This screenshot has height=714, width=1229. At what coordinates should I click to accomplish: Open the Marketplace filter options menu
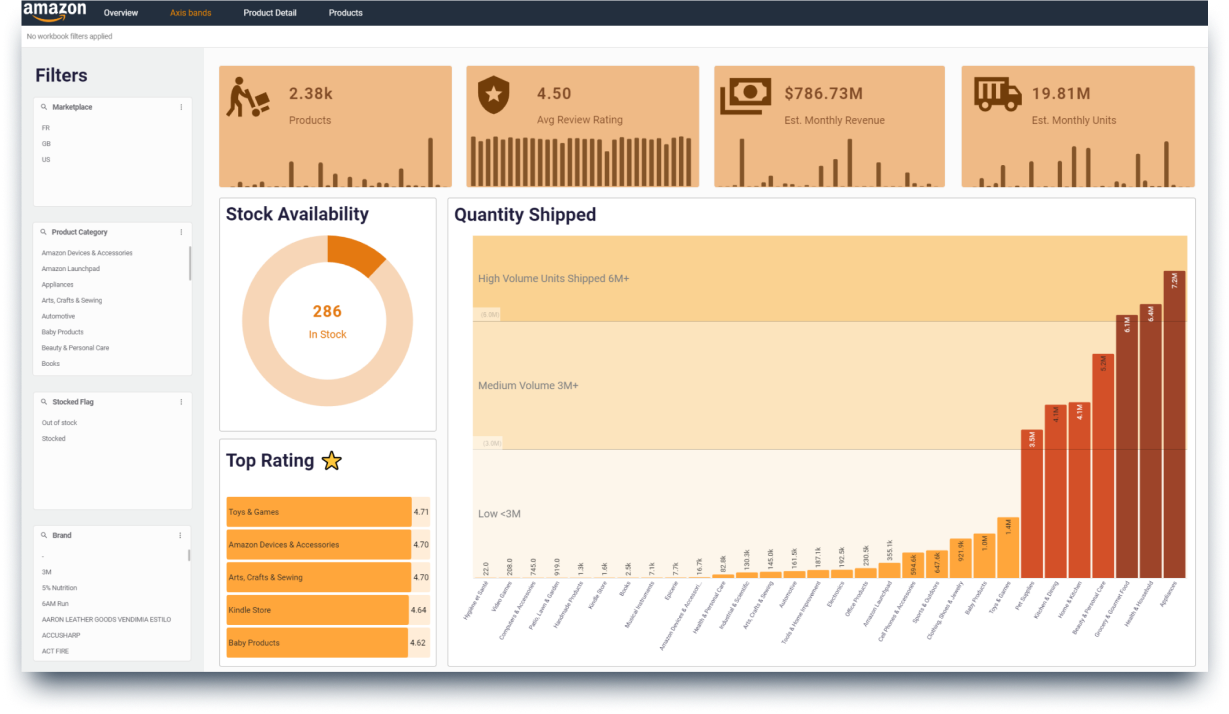181,107
